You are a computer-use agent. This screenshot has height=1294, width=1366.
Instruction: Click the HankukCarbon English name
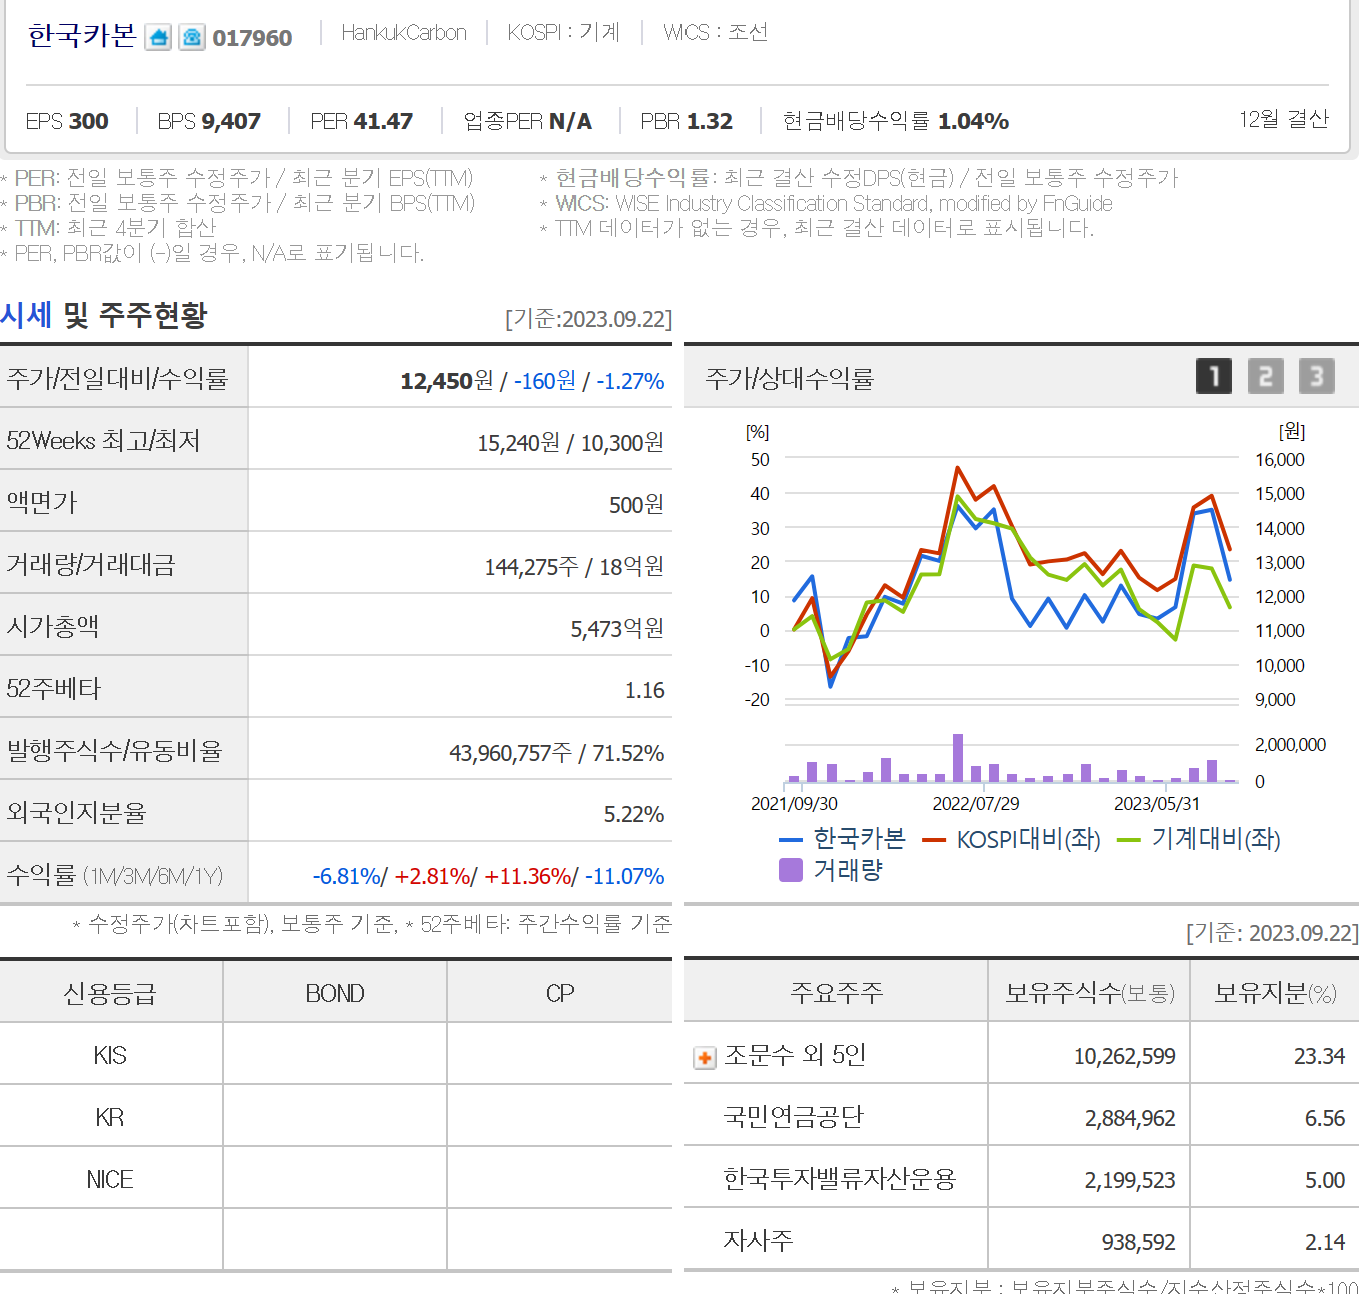404,33
